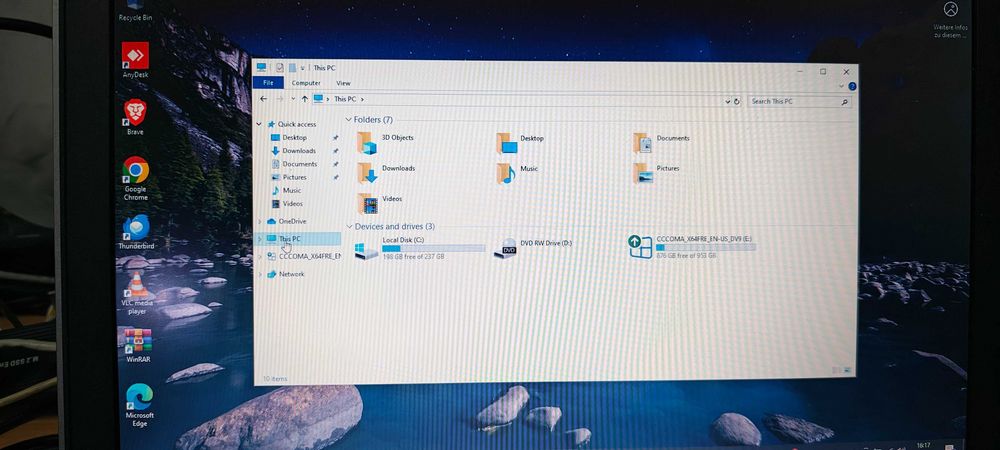Image resolution: width=1000 pixels, height=450 pixels.
Task: Click the 10 items status text
Action: coord(274,379)
